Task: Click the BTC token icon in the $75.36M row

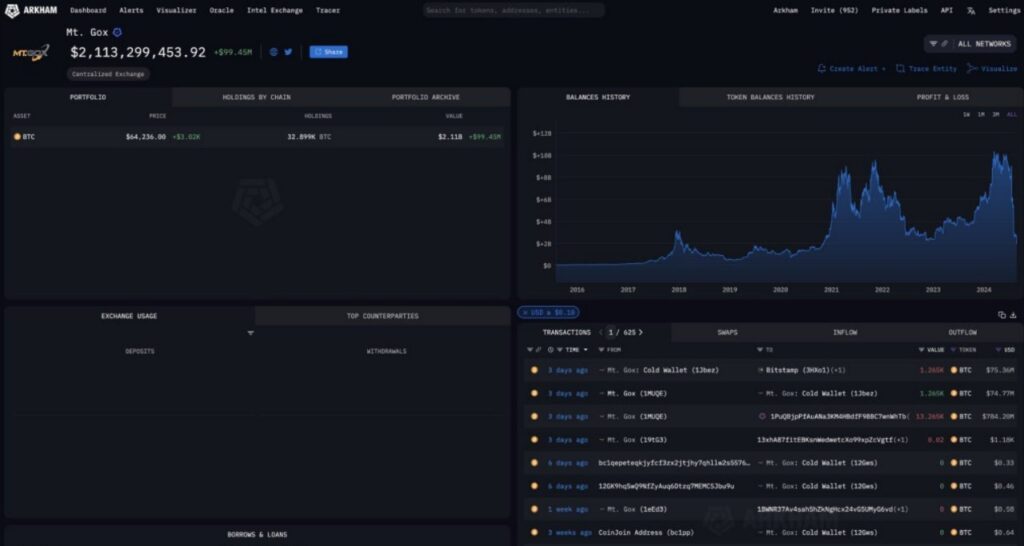Action: click(x=953, y=370)
